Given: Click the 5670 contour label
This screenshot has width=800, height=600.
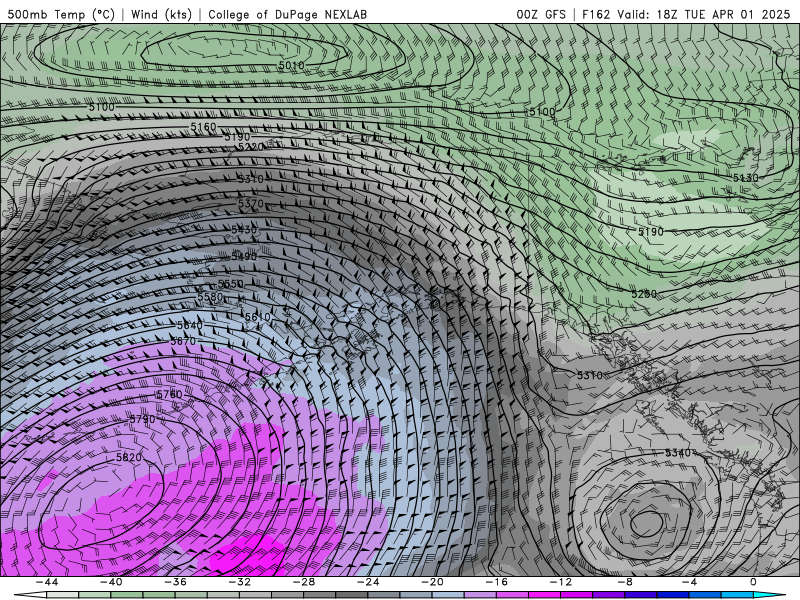Looking at the screenshot, I should click(x=183, y=341).
